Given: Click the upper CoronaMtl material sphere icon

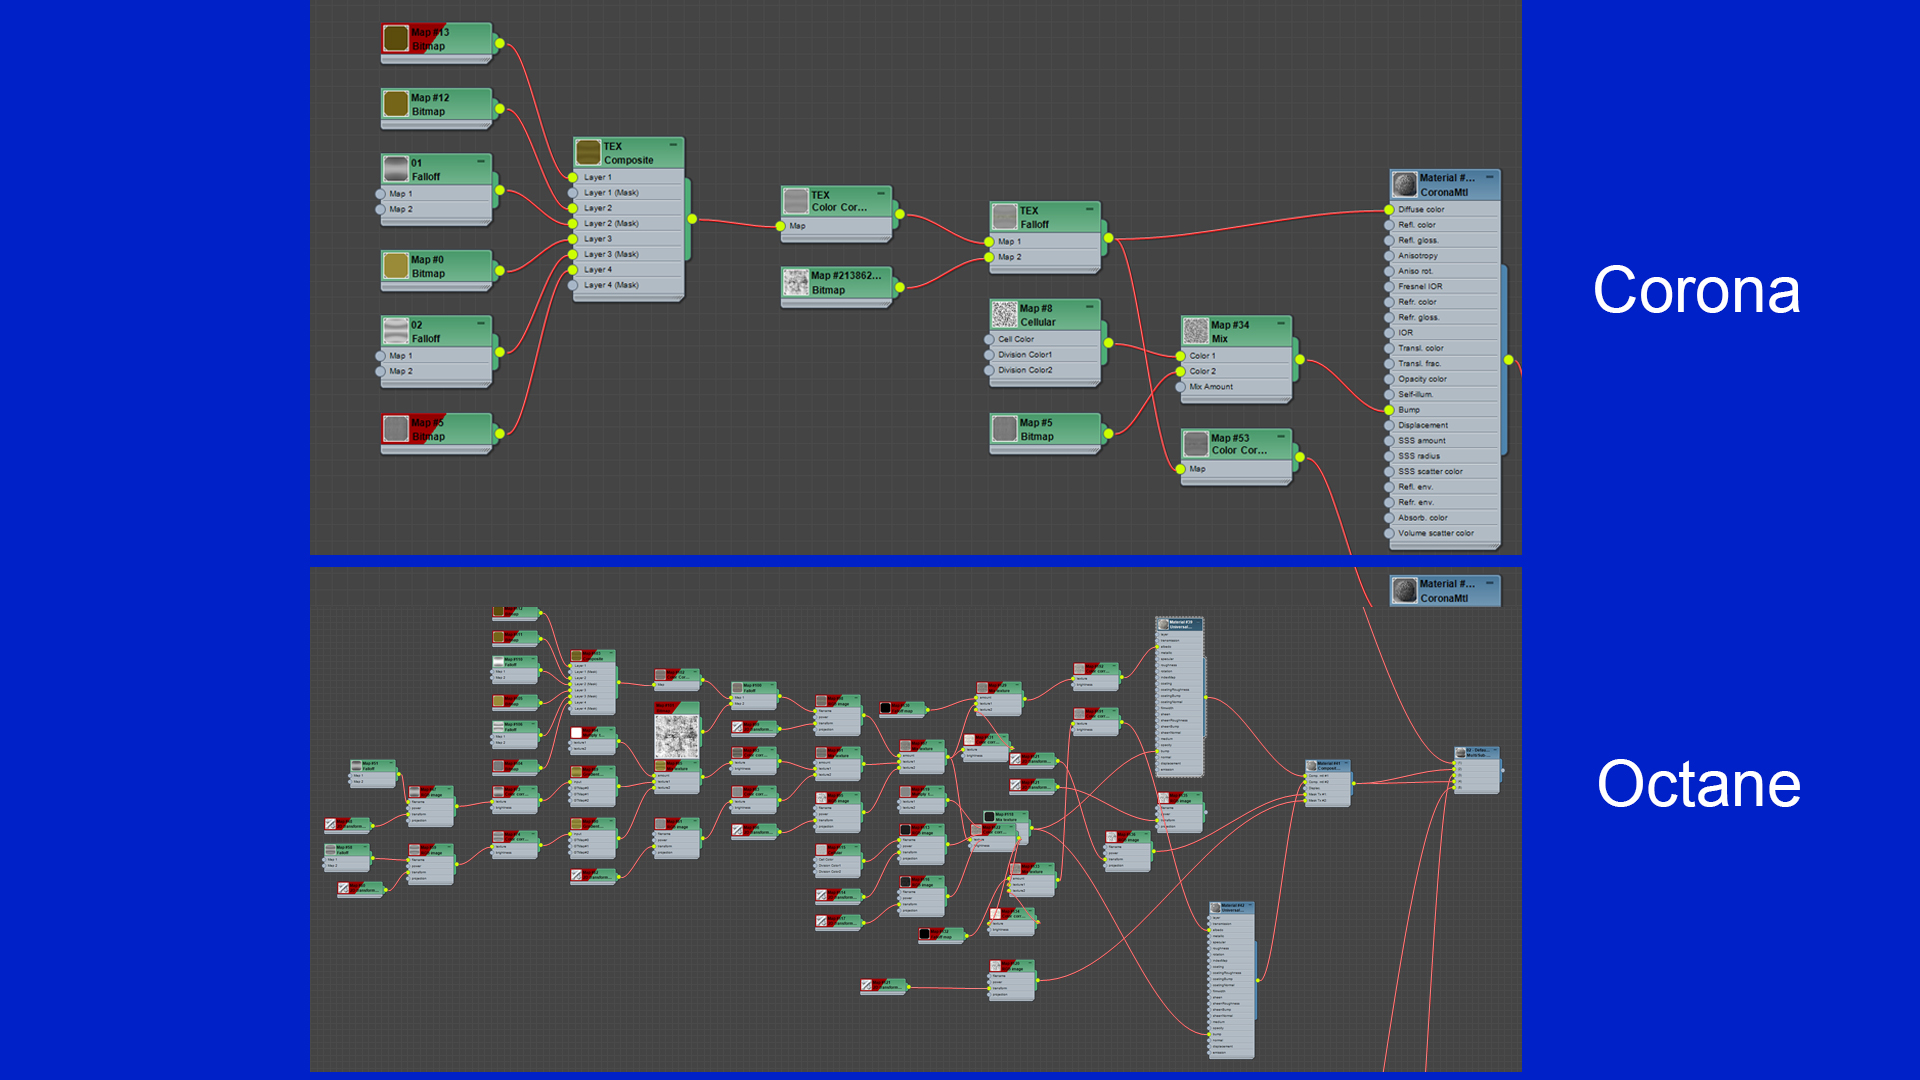Looking at the screenshot, I should point(1404,184).
